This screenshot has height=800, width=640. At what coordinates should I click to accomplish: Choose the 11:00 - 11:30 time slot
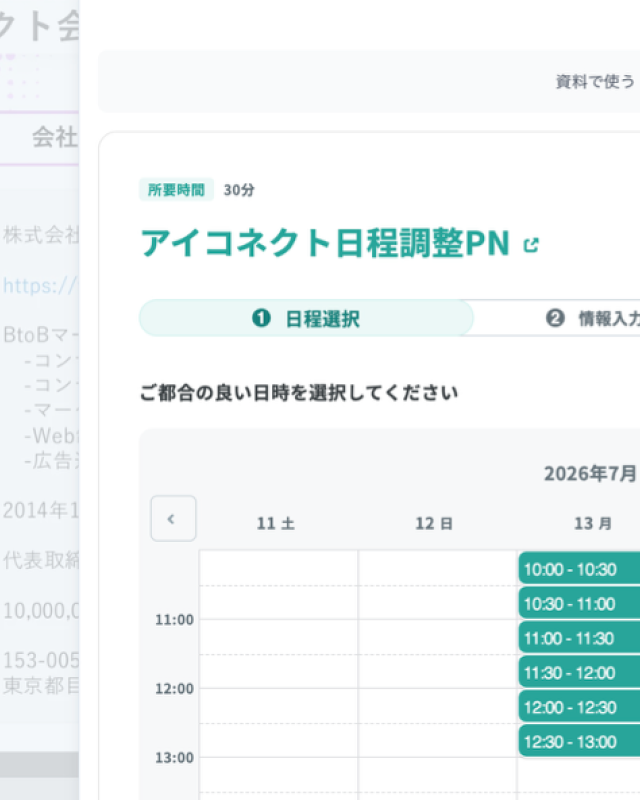tap(579, 638)
